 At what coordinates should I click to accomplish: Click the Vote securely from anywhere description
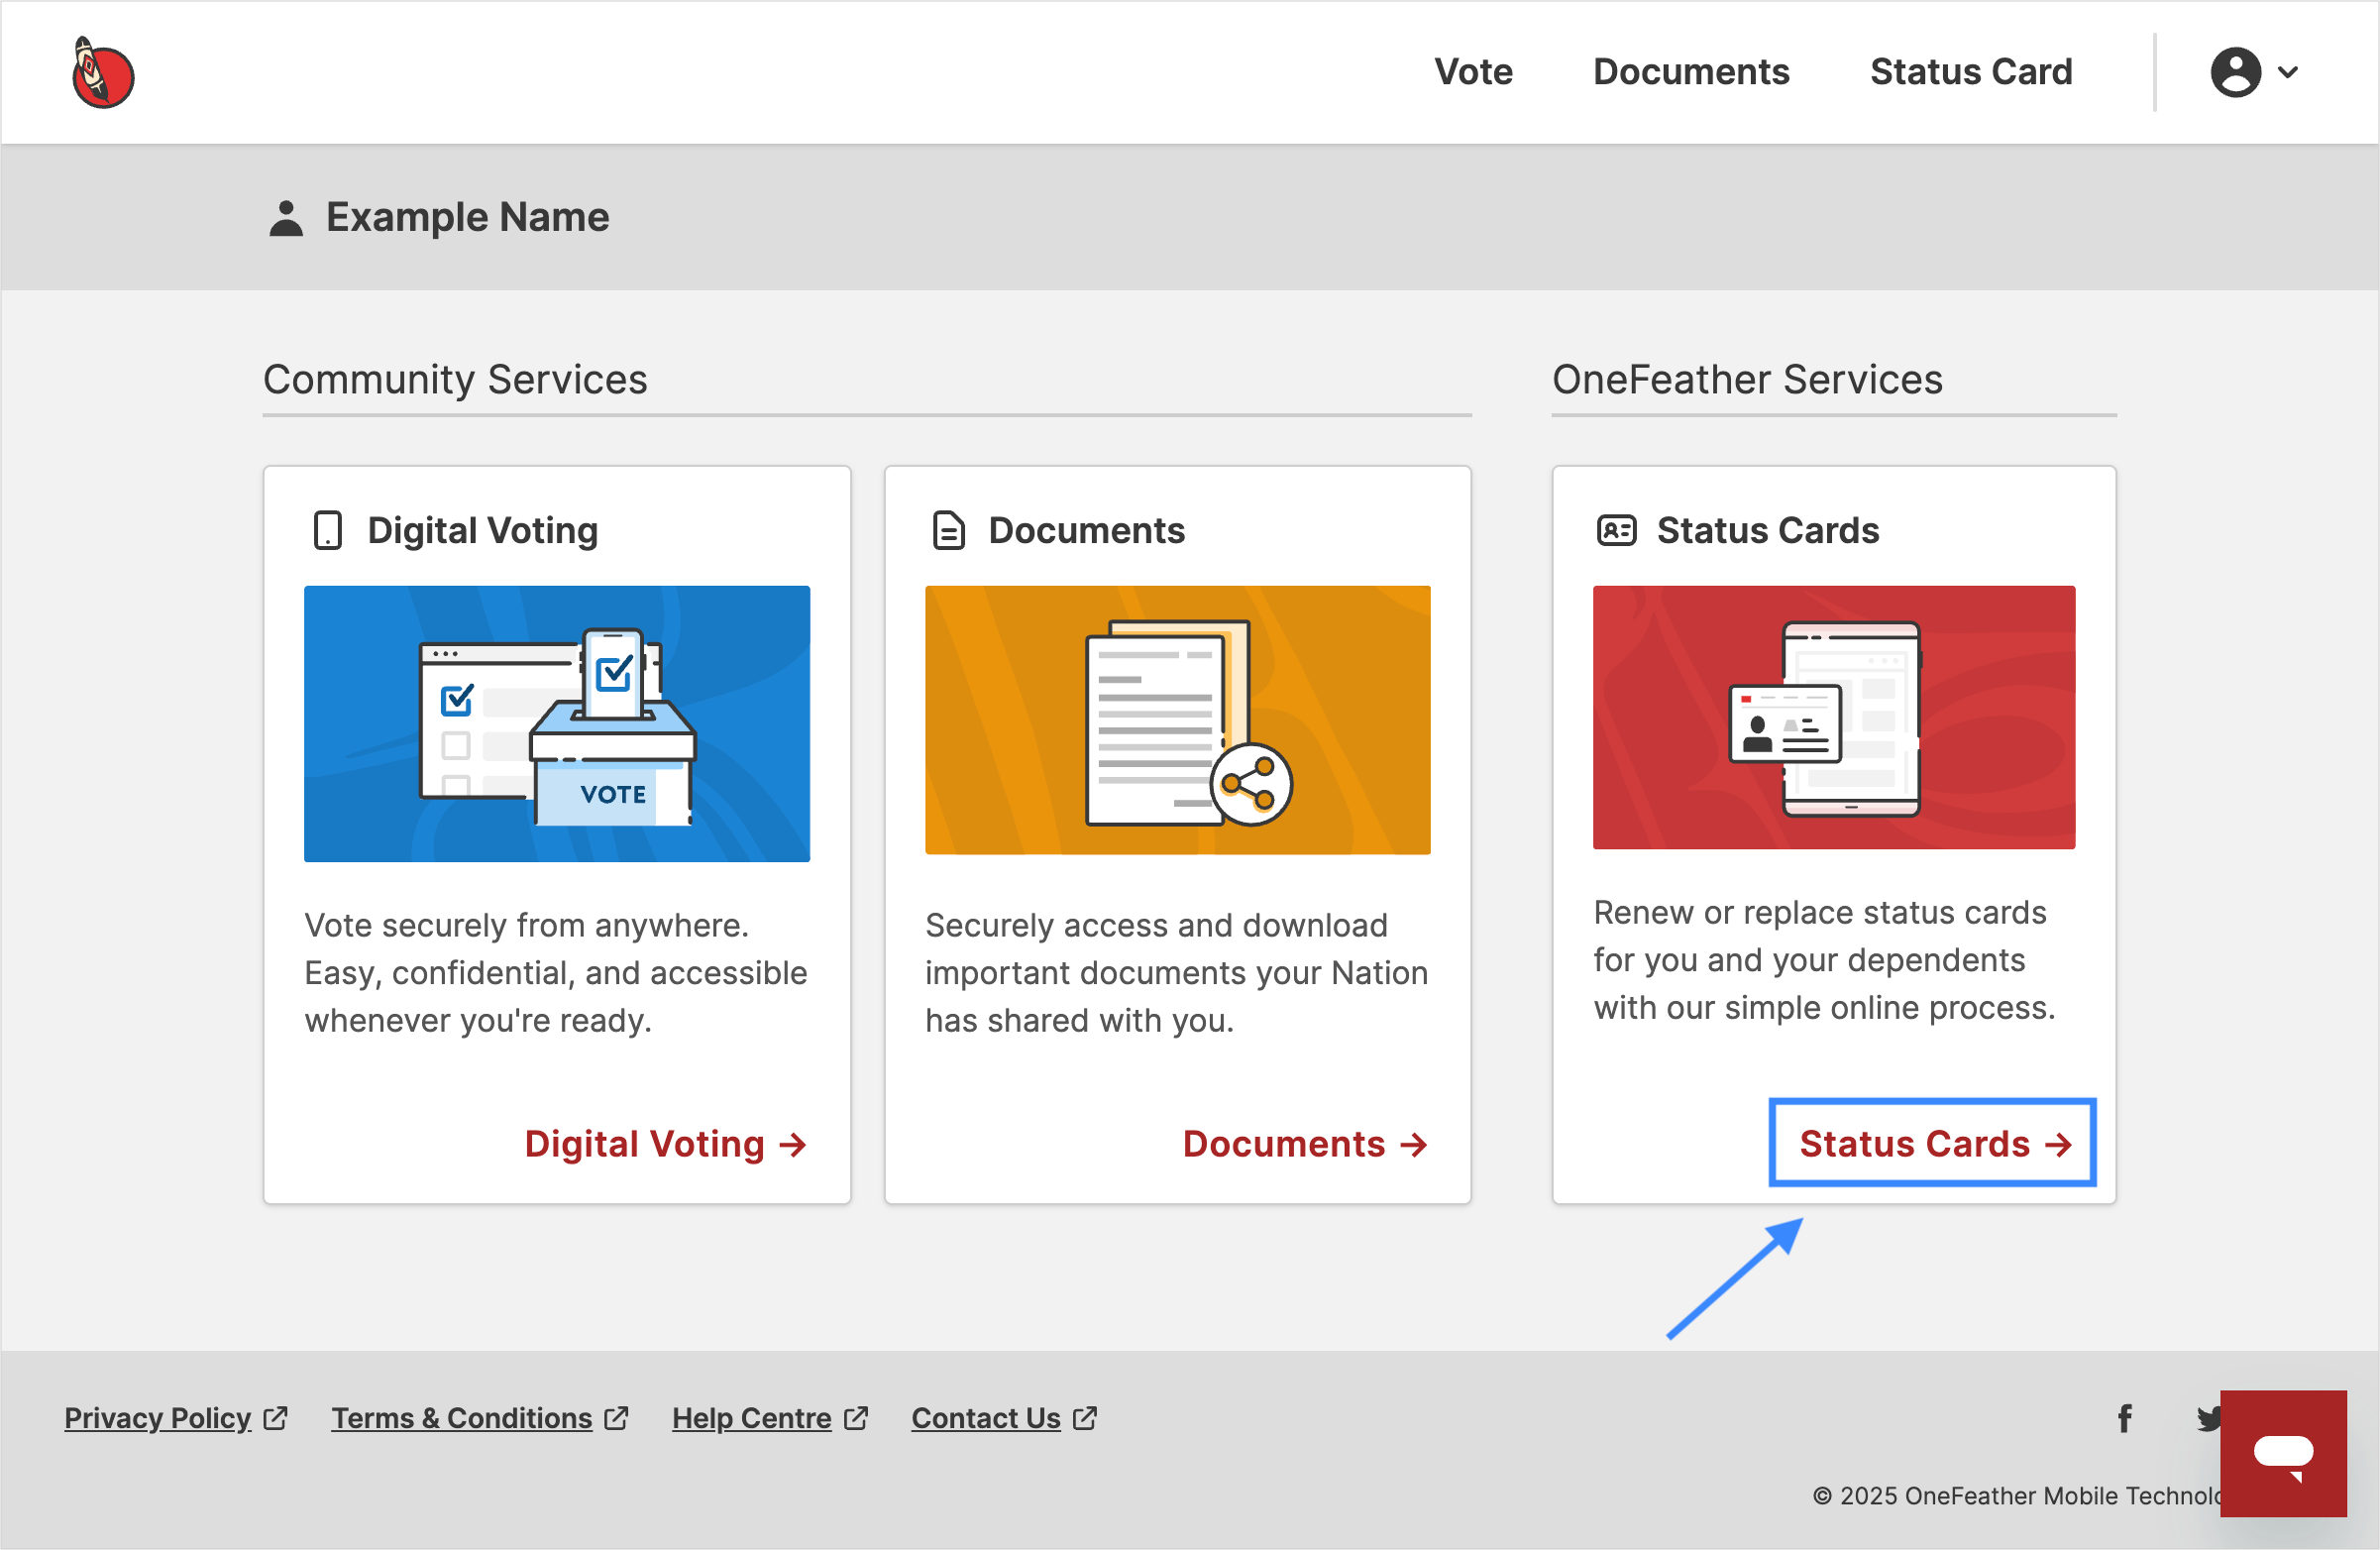[556, 973]
